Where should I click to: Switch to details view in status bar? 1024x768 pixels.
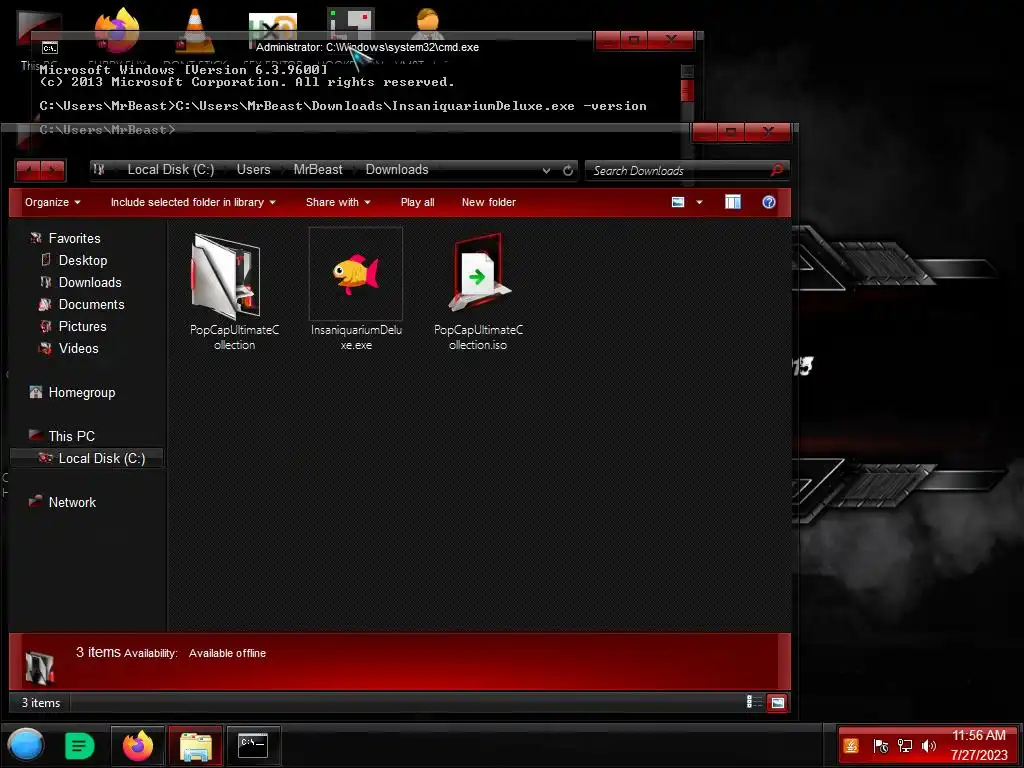tap(754, 702)
